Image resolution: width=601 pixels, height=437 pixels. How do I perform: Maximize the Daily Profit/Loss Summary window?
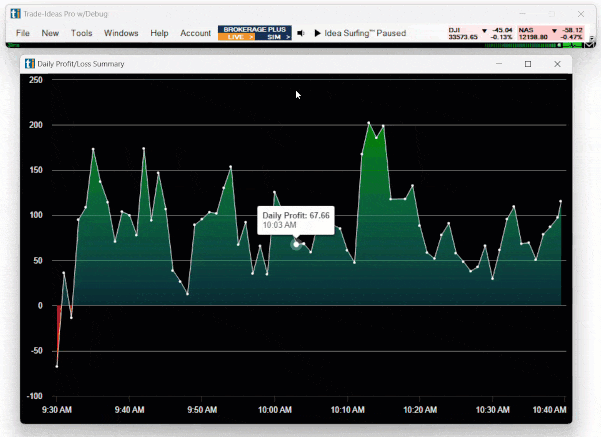click(528, 64)
